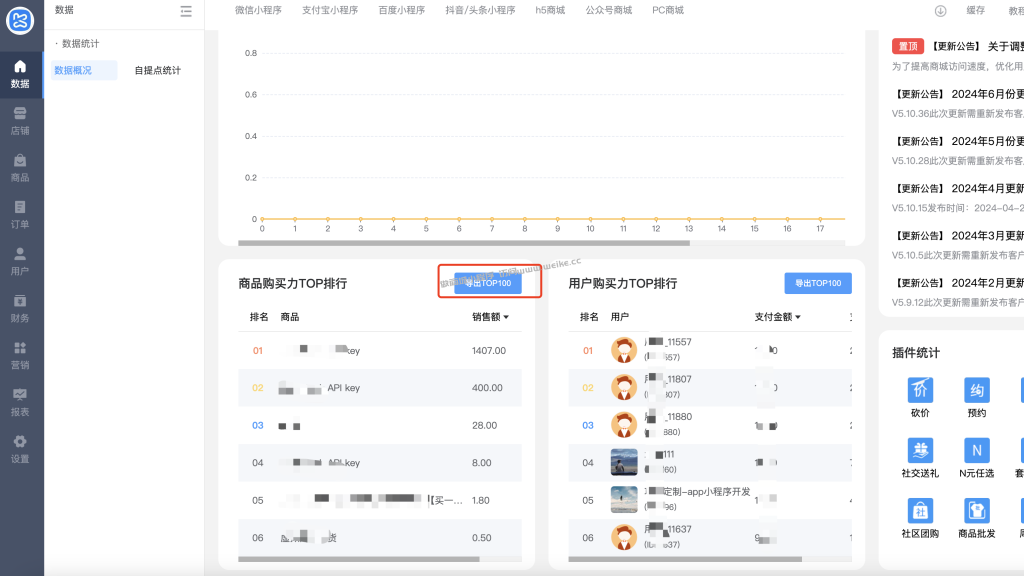Open the 财务 sidebar section
Screen dimensions: 1024x576
pyautogui.click(x=20, y=309)
